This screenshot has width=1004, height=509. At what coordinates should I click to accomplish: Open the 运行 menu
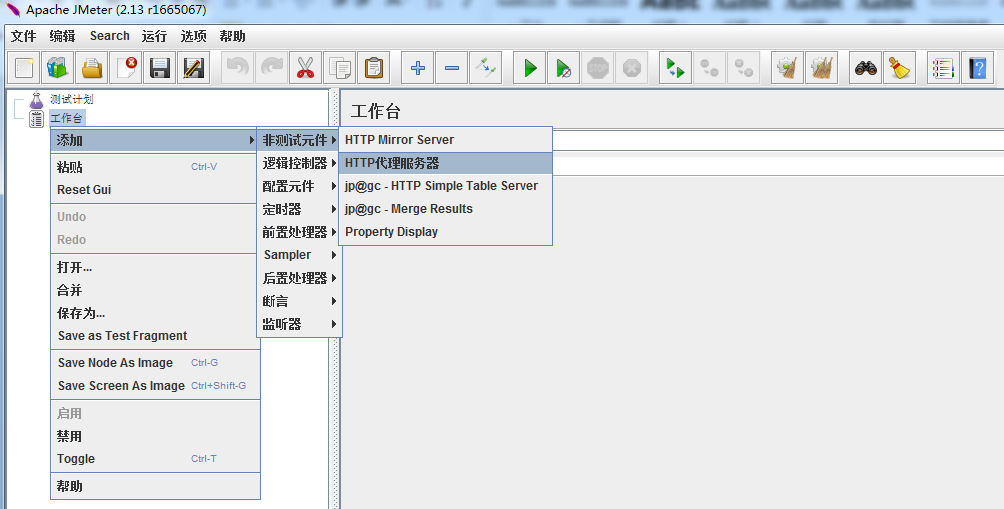[x=154, y=36]
